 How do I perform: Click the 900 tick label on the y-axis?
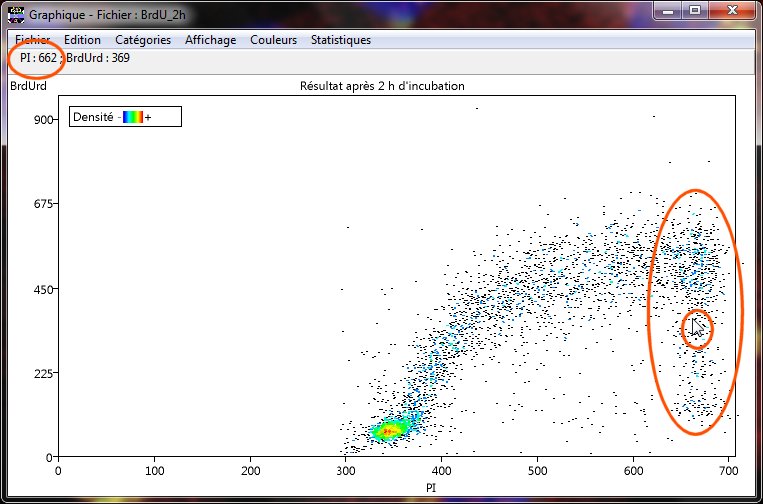[x=42, y=119]
